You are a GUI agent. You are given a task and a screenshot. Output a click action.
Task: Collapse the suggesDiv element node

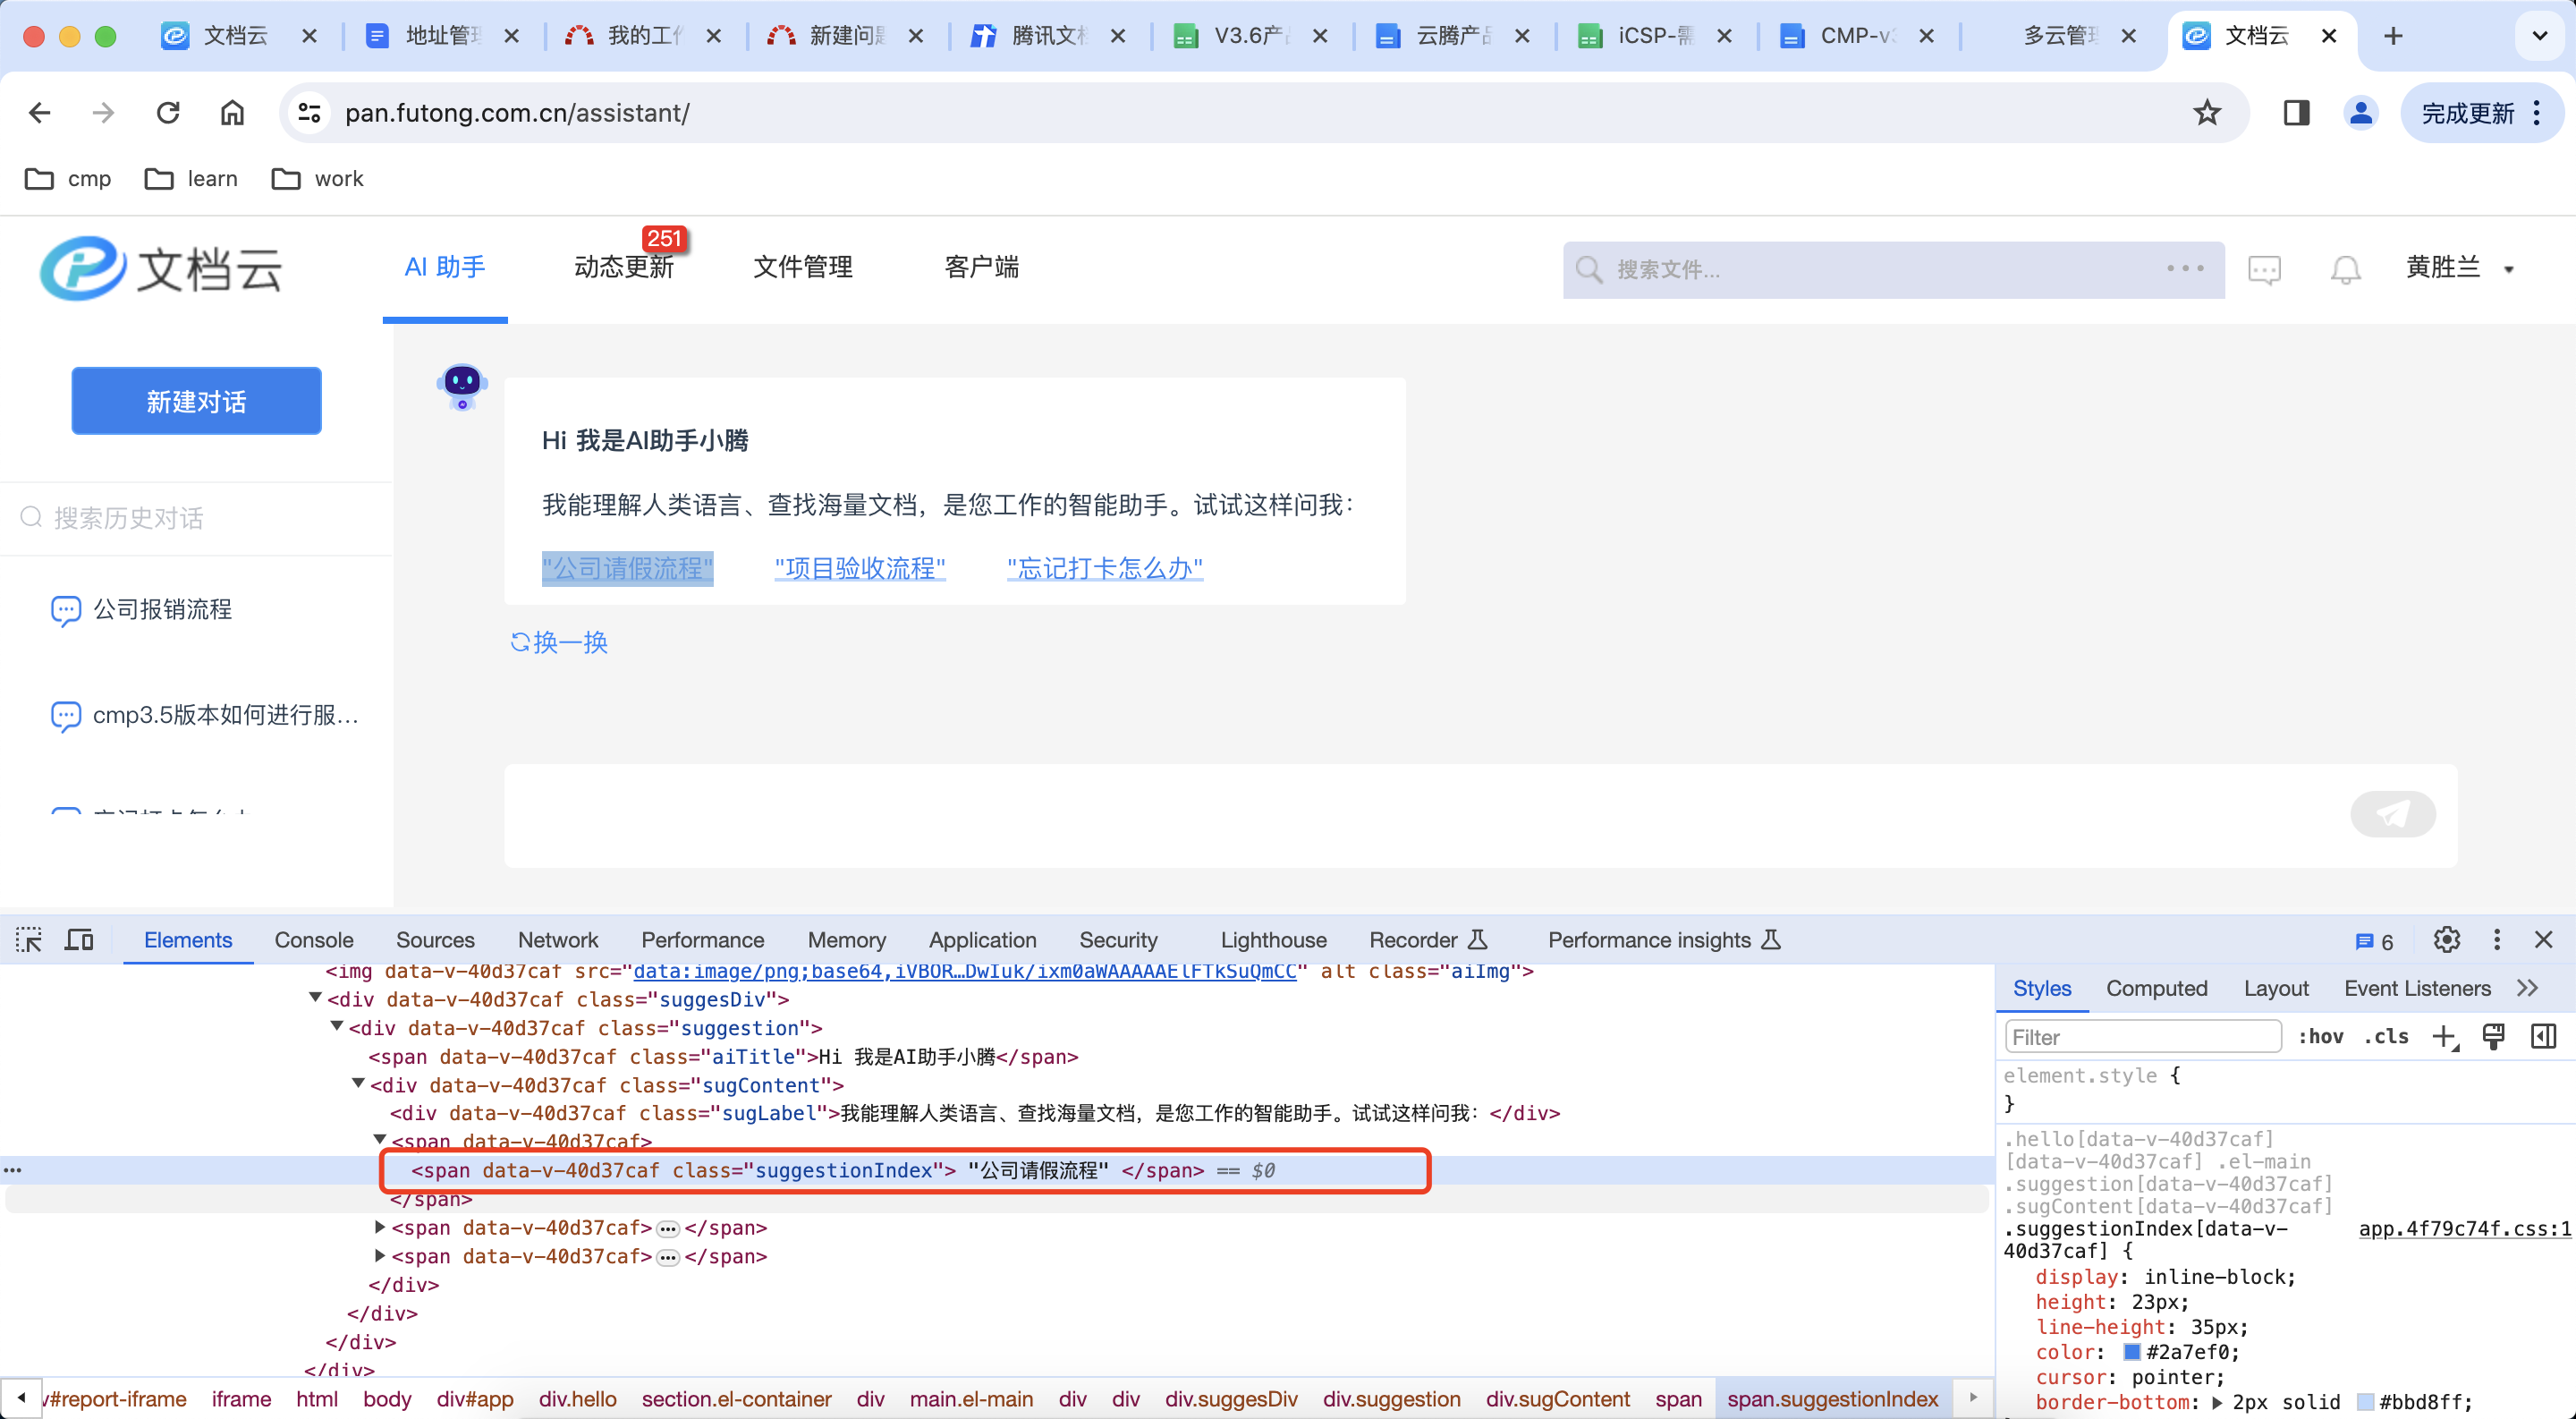(x=315, y=998)
